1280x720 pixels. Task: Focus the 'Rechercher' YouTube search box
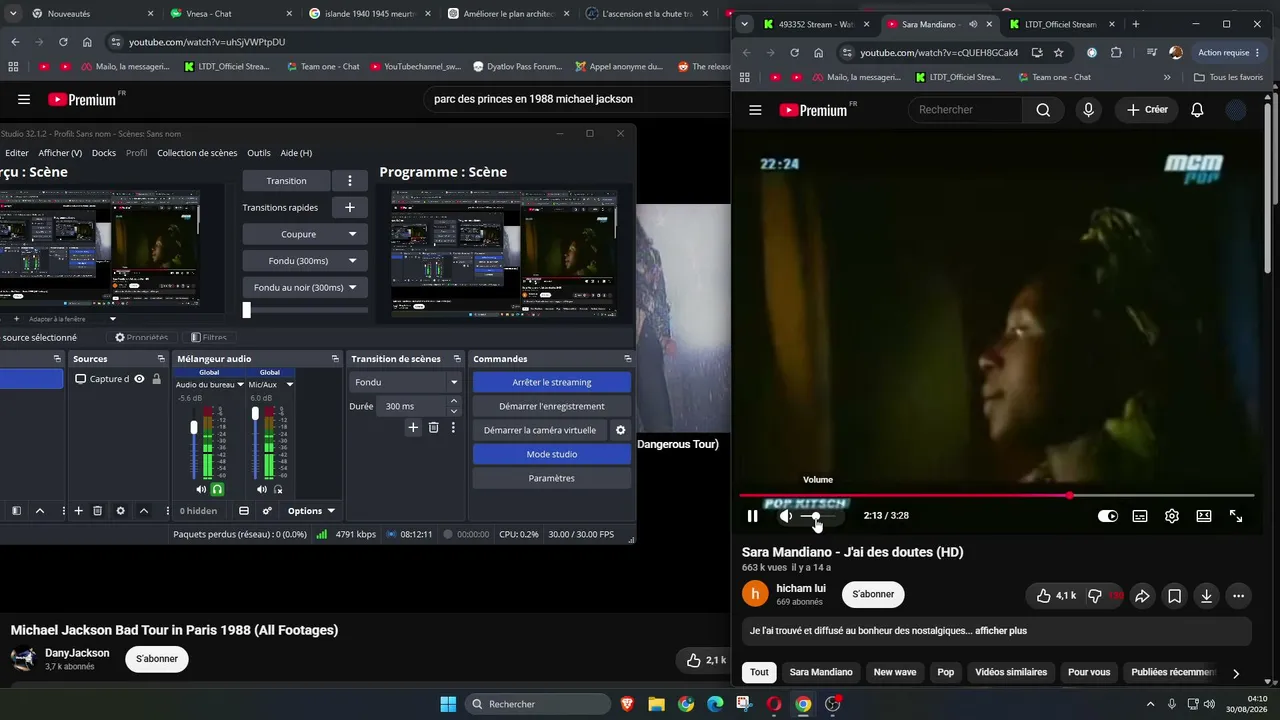pyautogui.click(x=965, y=110)
